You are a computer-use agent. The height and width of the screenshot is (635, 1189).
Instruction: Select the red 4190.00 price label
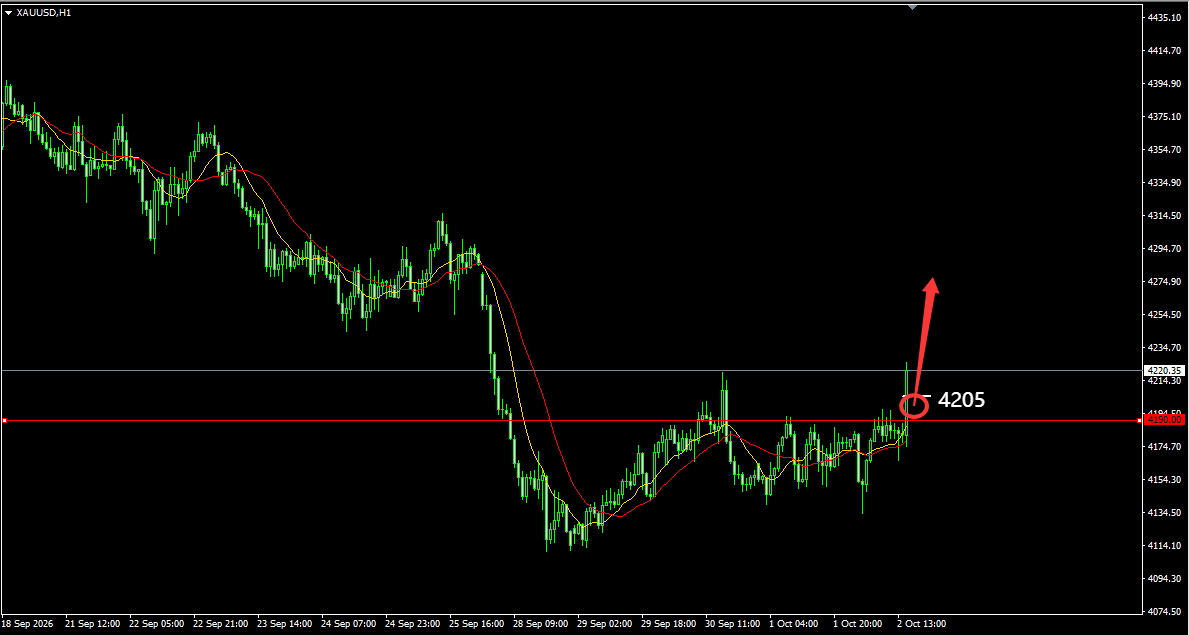1165,420
